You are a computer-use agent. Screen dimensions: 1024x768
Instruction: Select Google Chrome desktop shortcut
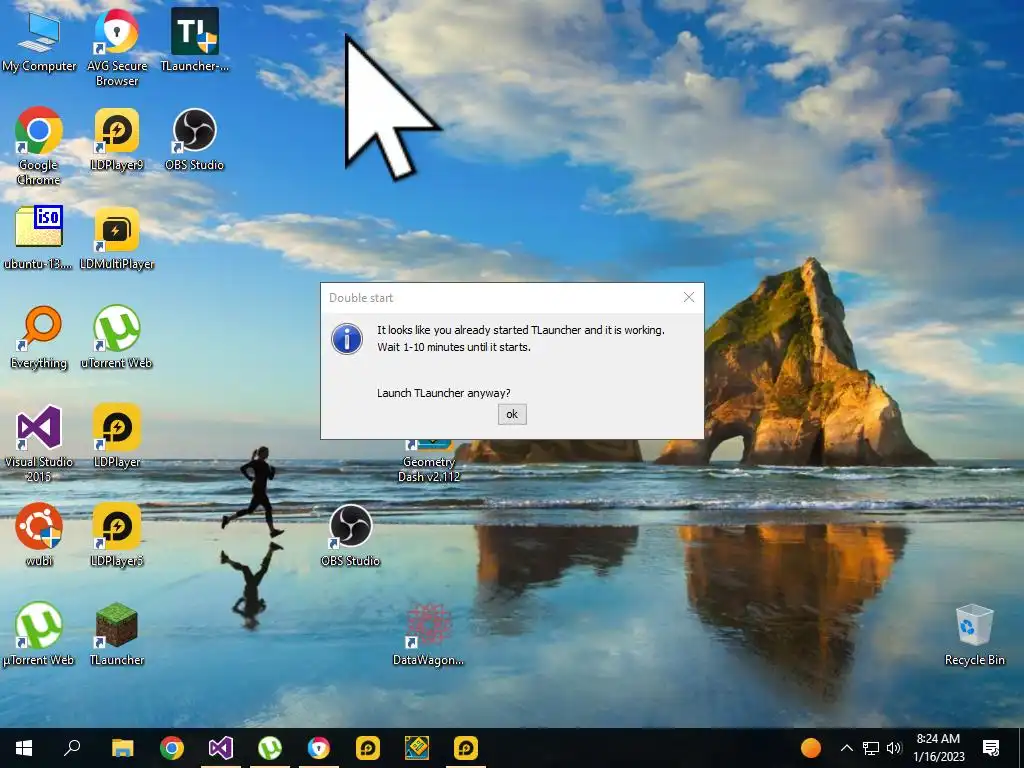click(x=39, y=146)
